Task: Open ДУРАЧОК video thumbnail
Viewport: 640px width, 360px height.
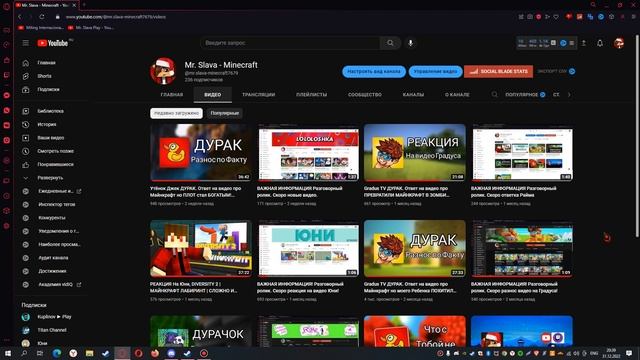Action: pos(201,331)
